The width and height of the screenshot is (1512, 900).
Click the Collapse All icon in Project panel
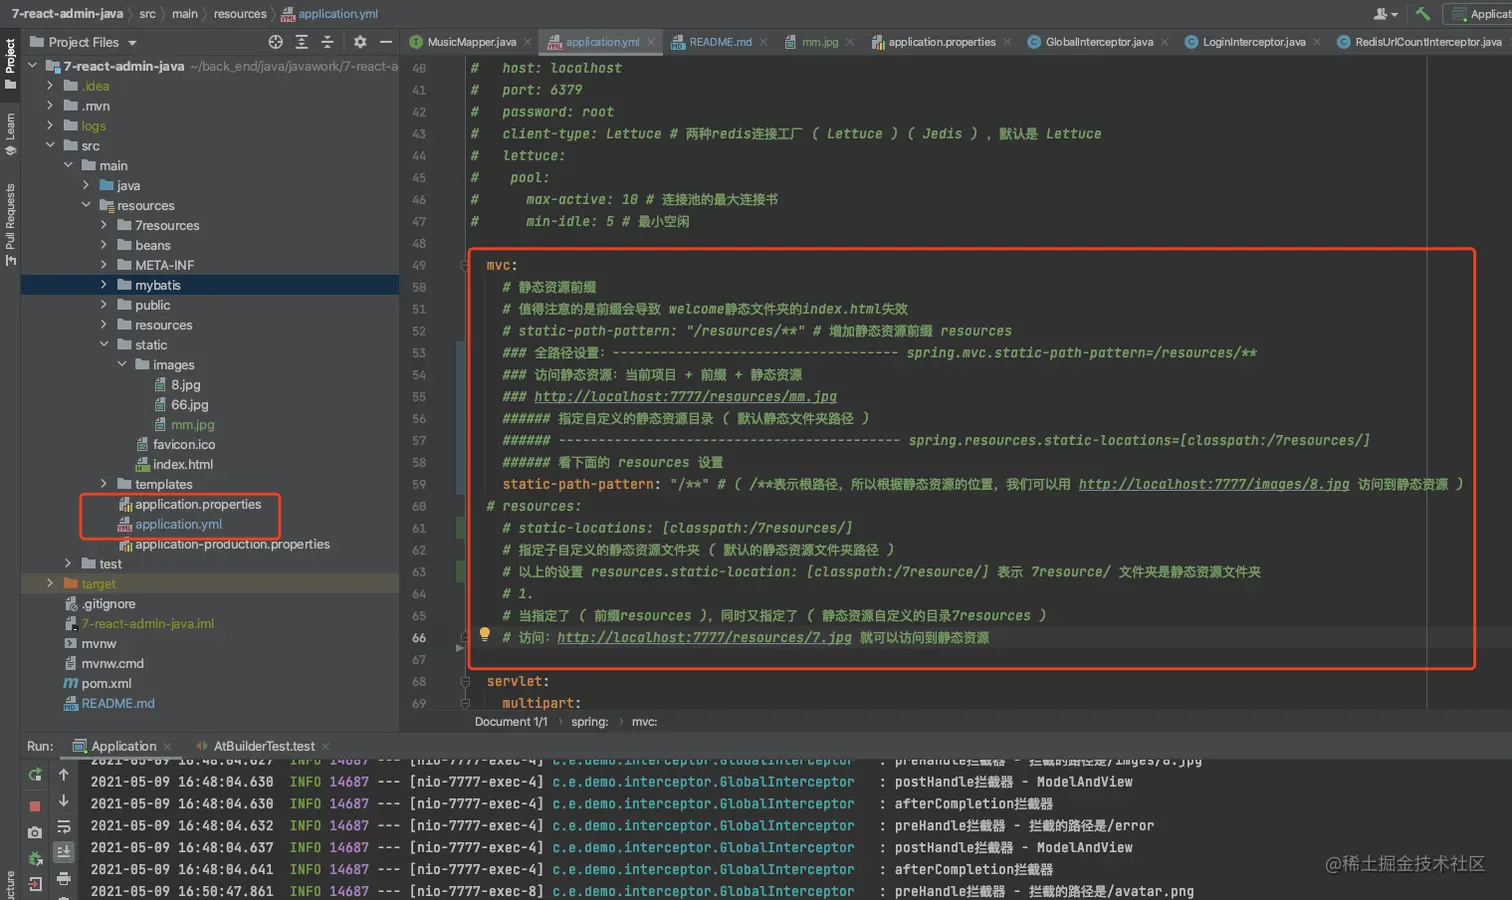click(x=327, y=42)
